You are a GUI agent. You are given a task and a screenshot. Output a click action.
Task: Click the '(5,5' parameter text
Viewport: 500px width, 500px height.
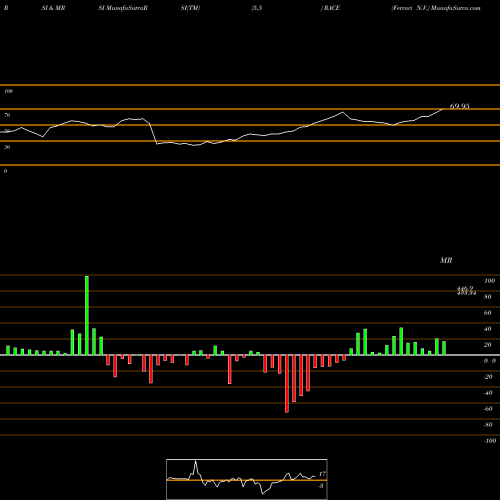[x=257, y=8]
